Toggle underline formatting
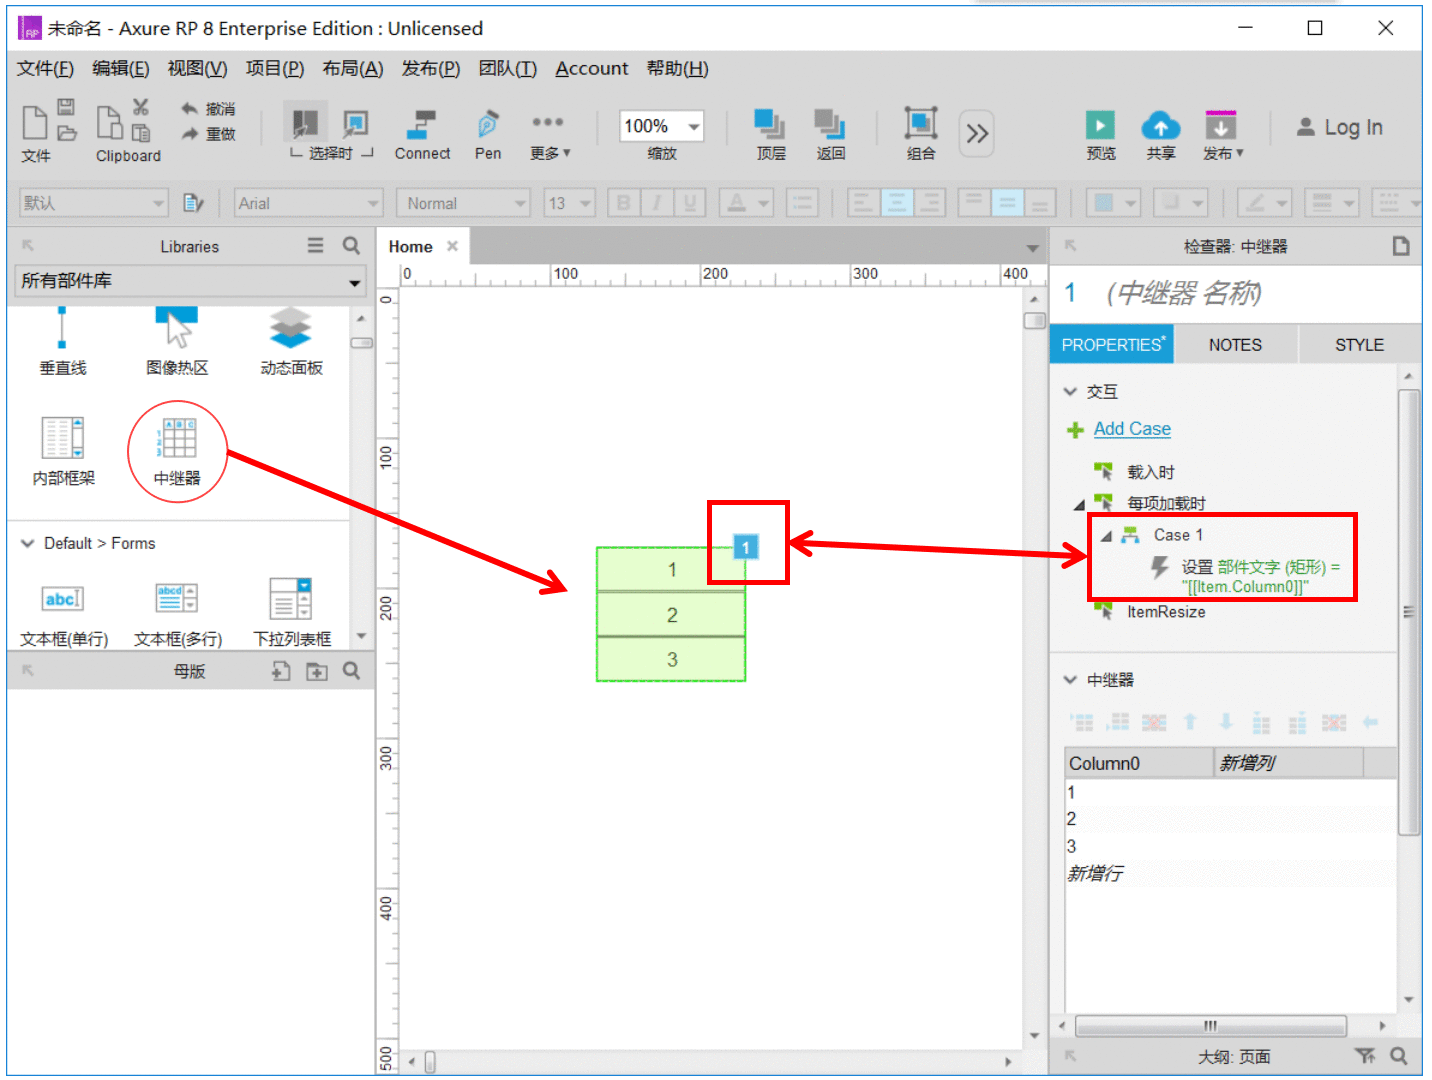 click(689, 203)
